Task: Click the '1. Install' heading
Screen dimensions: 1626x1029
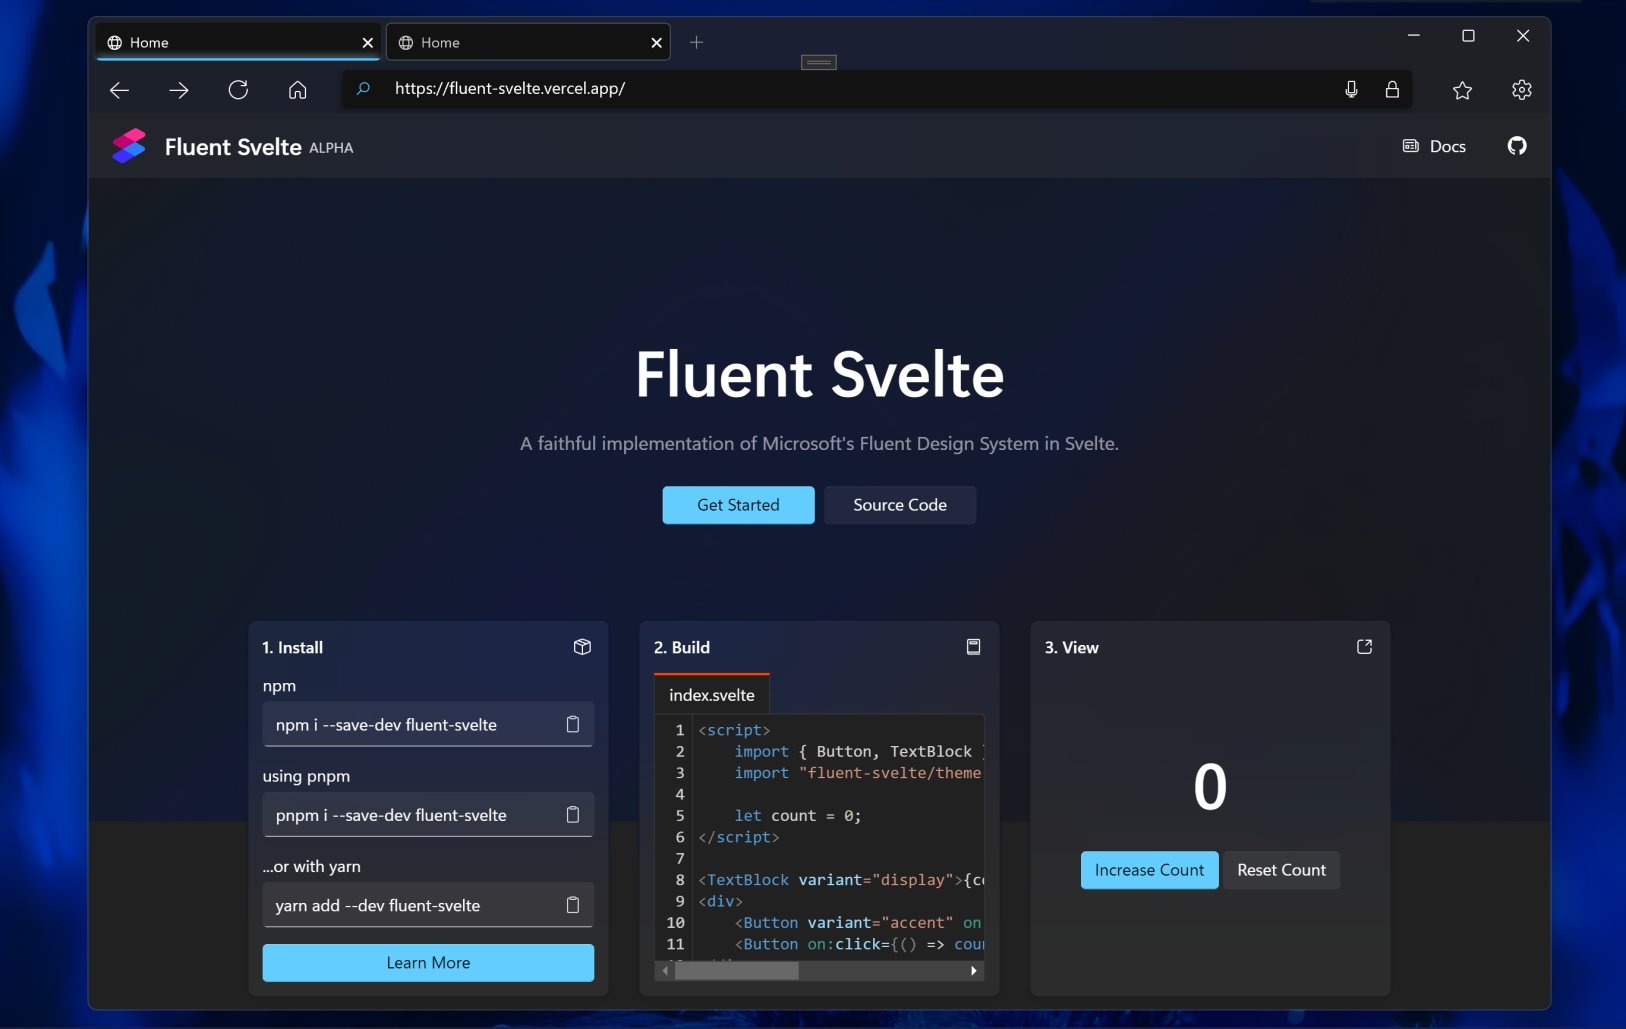Action: [292, 647]
